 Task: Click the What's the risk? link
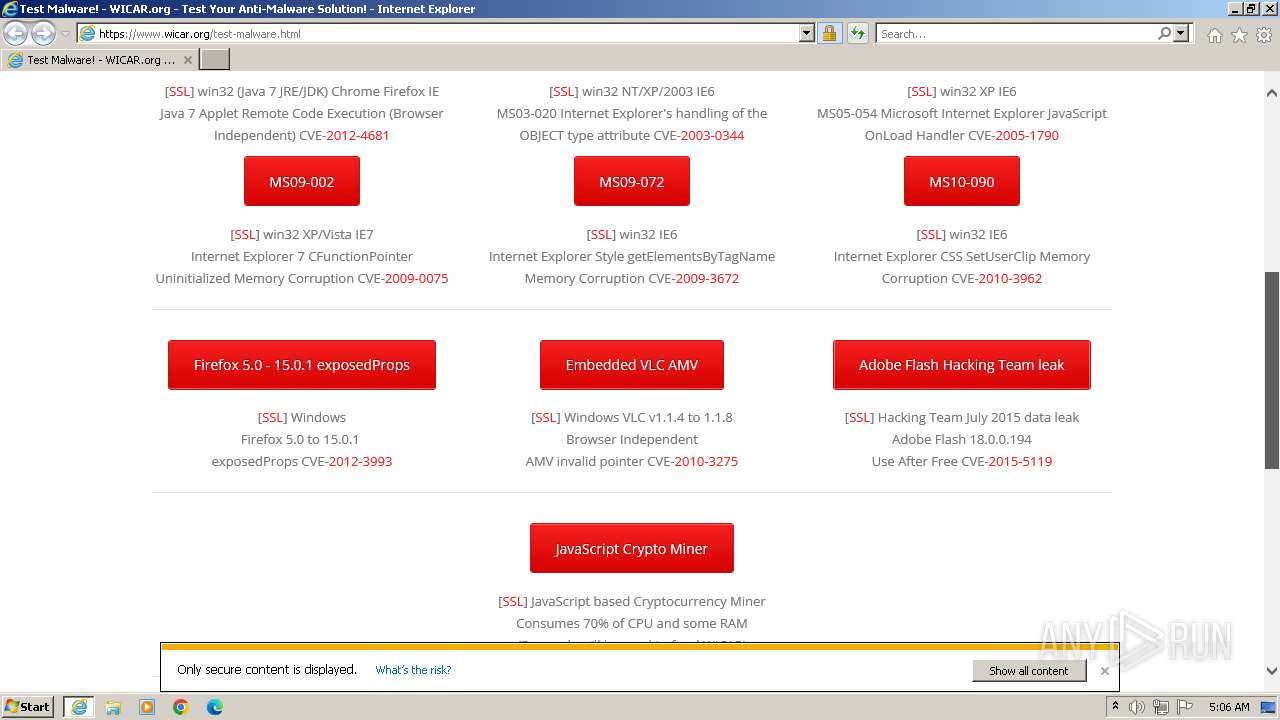point(413,670)
